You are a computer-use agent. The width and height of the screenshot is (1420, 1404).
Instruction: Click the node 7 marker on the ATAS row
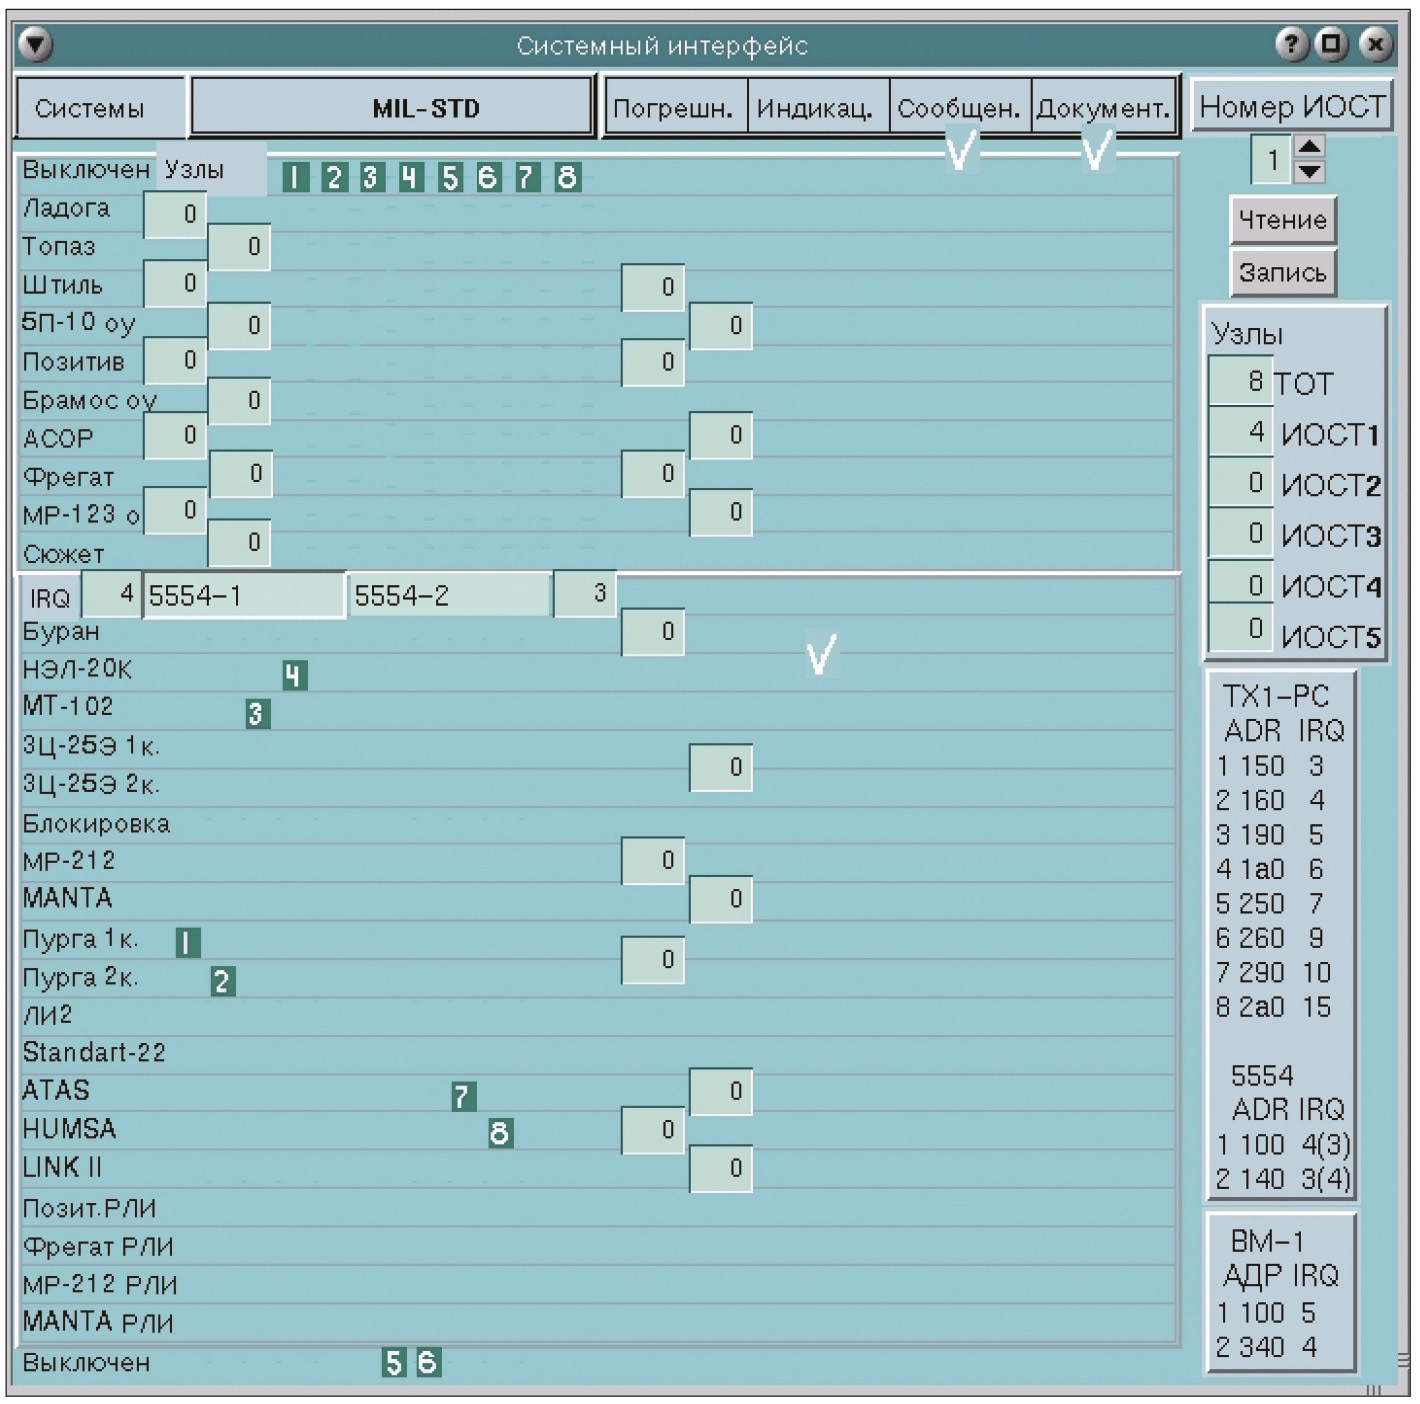(x=463, y=1096)
